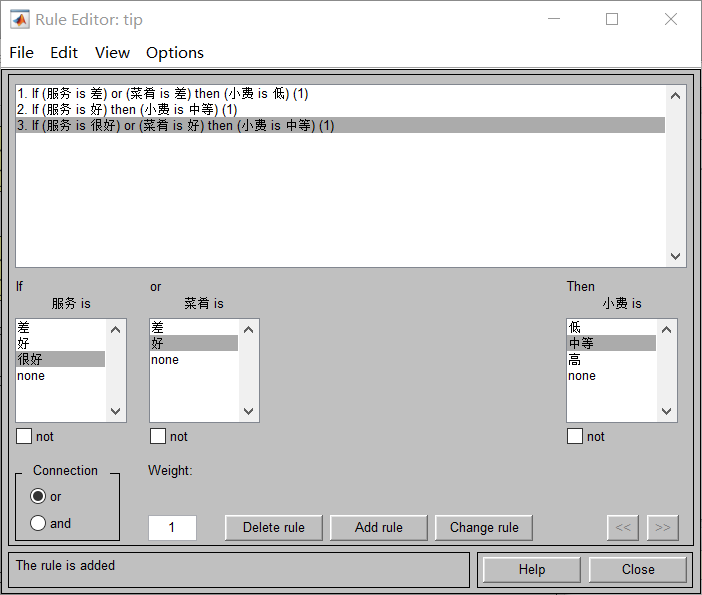
Task: Click down arrow of 小费 list scrollbar
Action: click(666, 411)
